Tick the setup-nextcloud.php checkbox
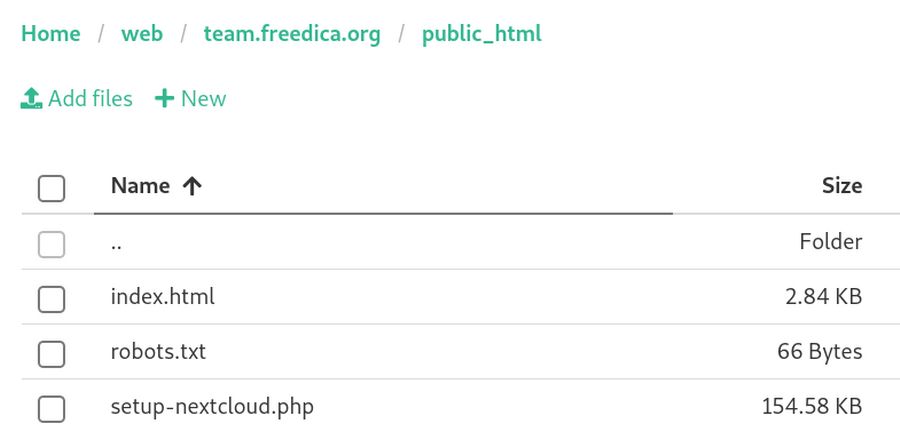900x439 pixels. pyautogui.click(x=51, y=408)
